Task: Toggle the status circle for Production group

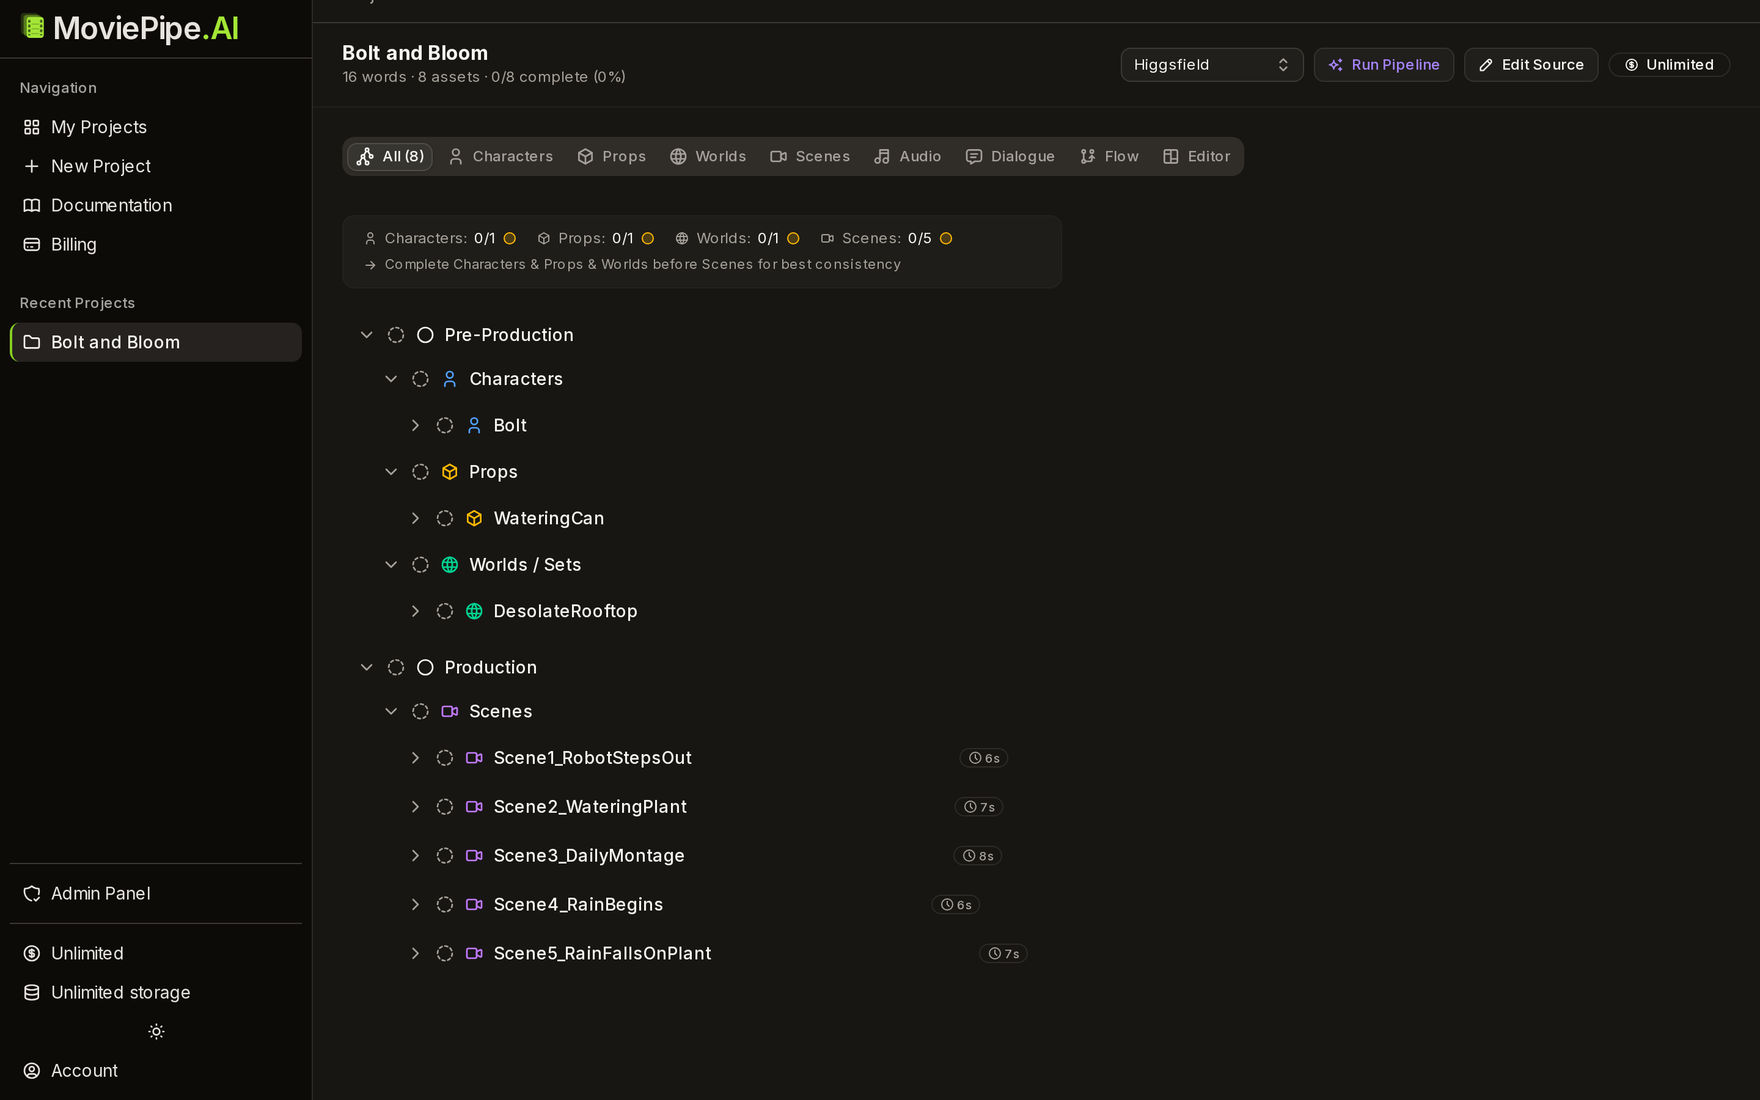Action: pos(396,667)
